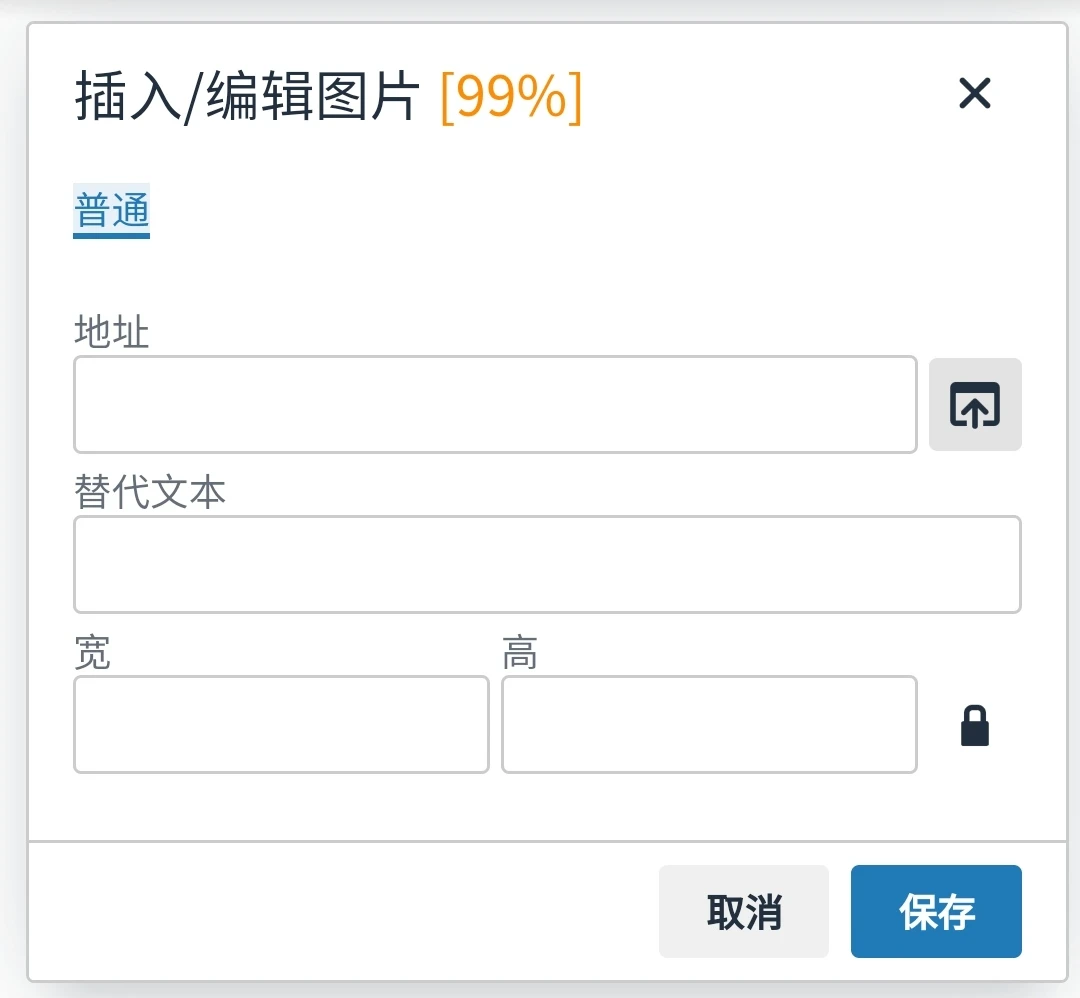Save the image settings with the blue button
The height and width of the screenshot is (998, 1080).
pos(936,911)
